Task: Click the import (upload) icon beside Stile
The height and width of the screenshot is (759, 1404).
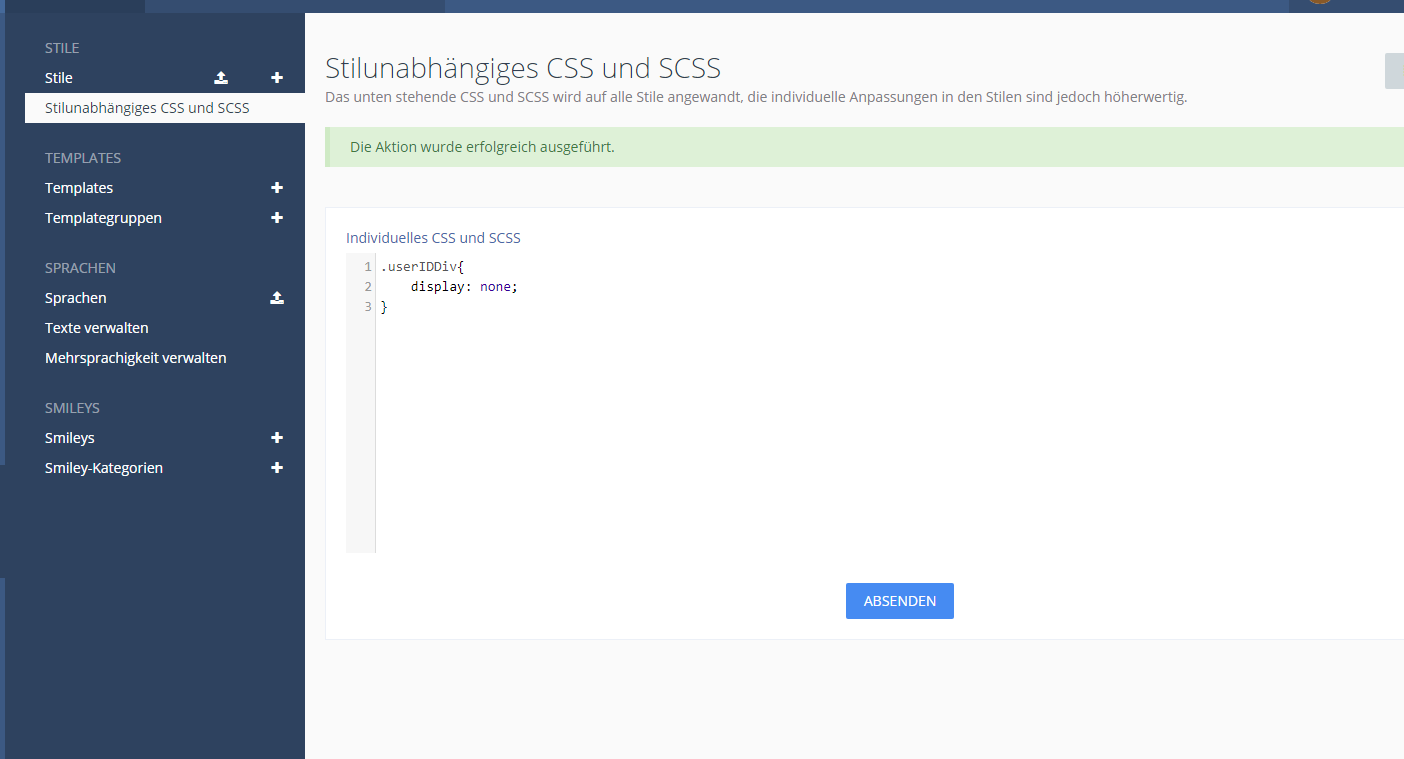Action: click(221, 78)
